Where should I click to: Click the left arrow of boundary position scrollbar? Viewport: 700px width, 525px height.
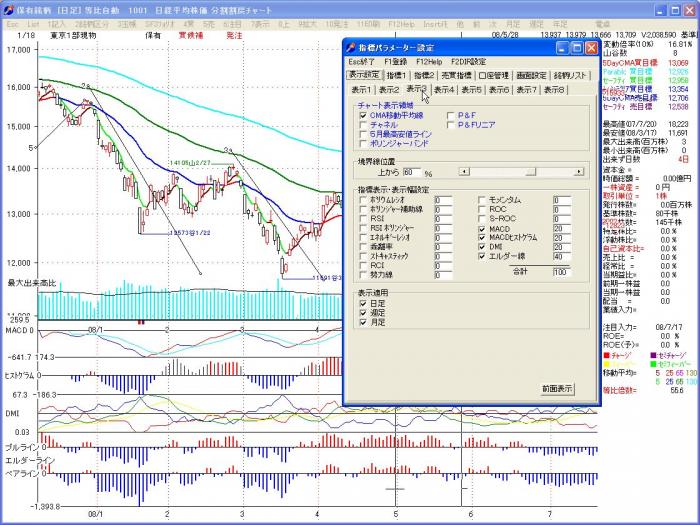tap(464, 171)
